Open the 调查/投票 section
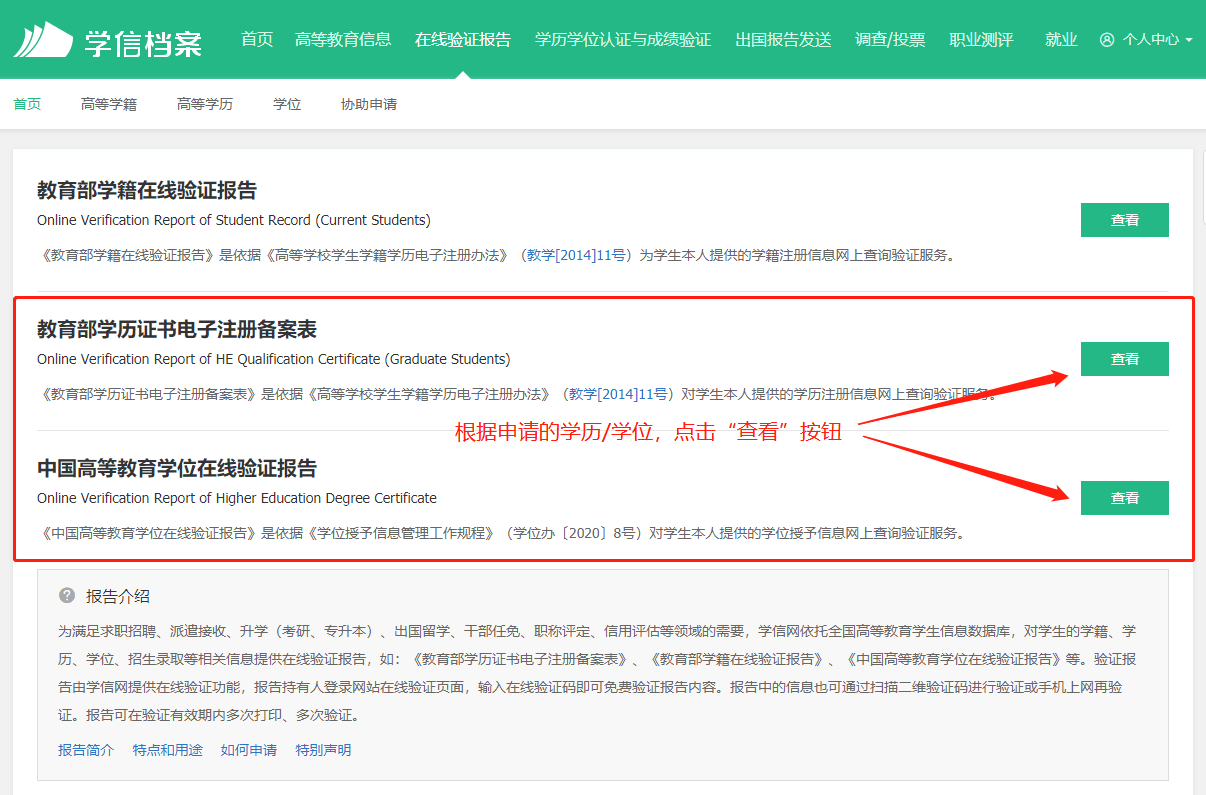 890,39
